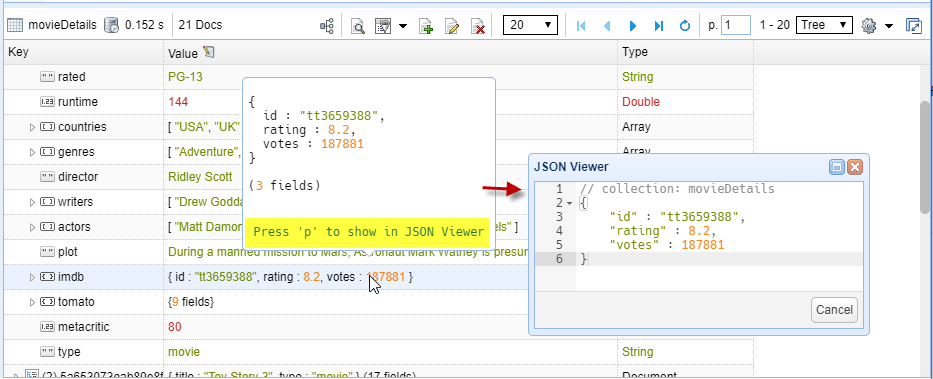This screenshot has width=933, height=379.
Task: Click the page number input field
Action: pos(735,25)
